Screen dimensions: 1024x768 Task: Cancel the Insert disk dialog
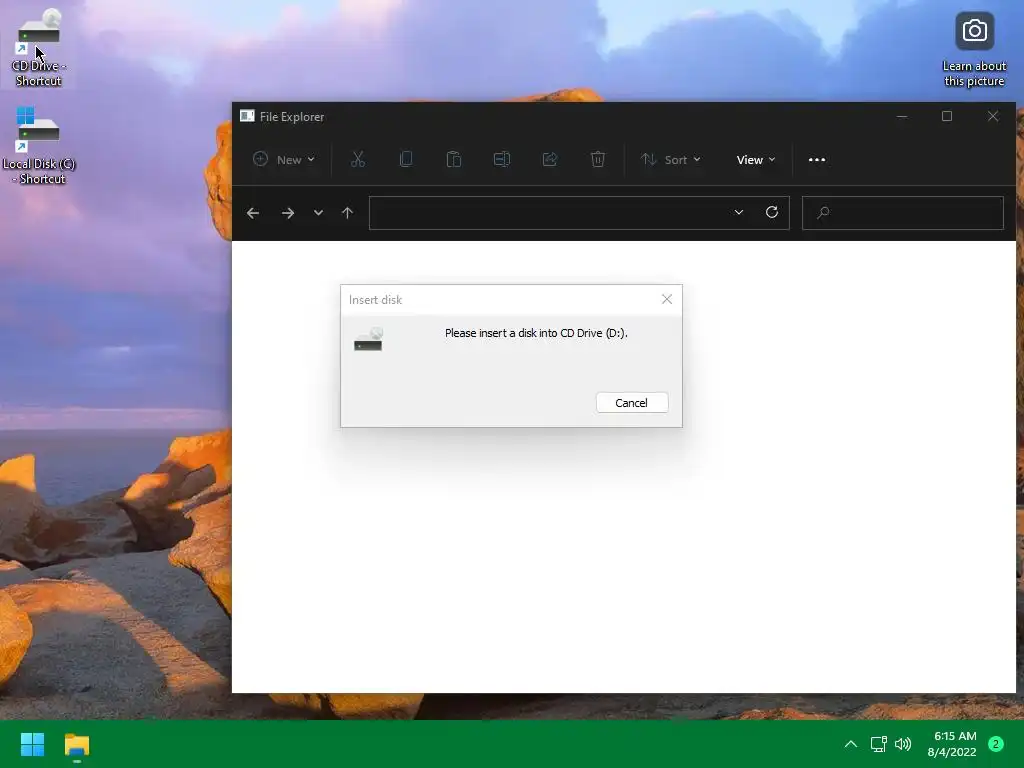point(632,403)
